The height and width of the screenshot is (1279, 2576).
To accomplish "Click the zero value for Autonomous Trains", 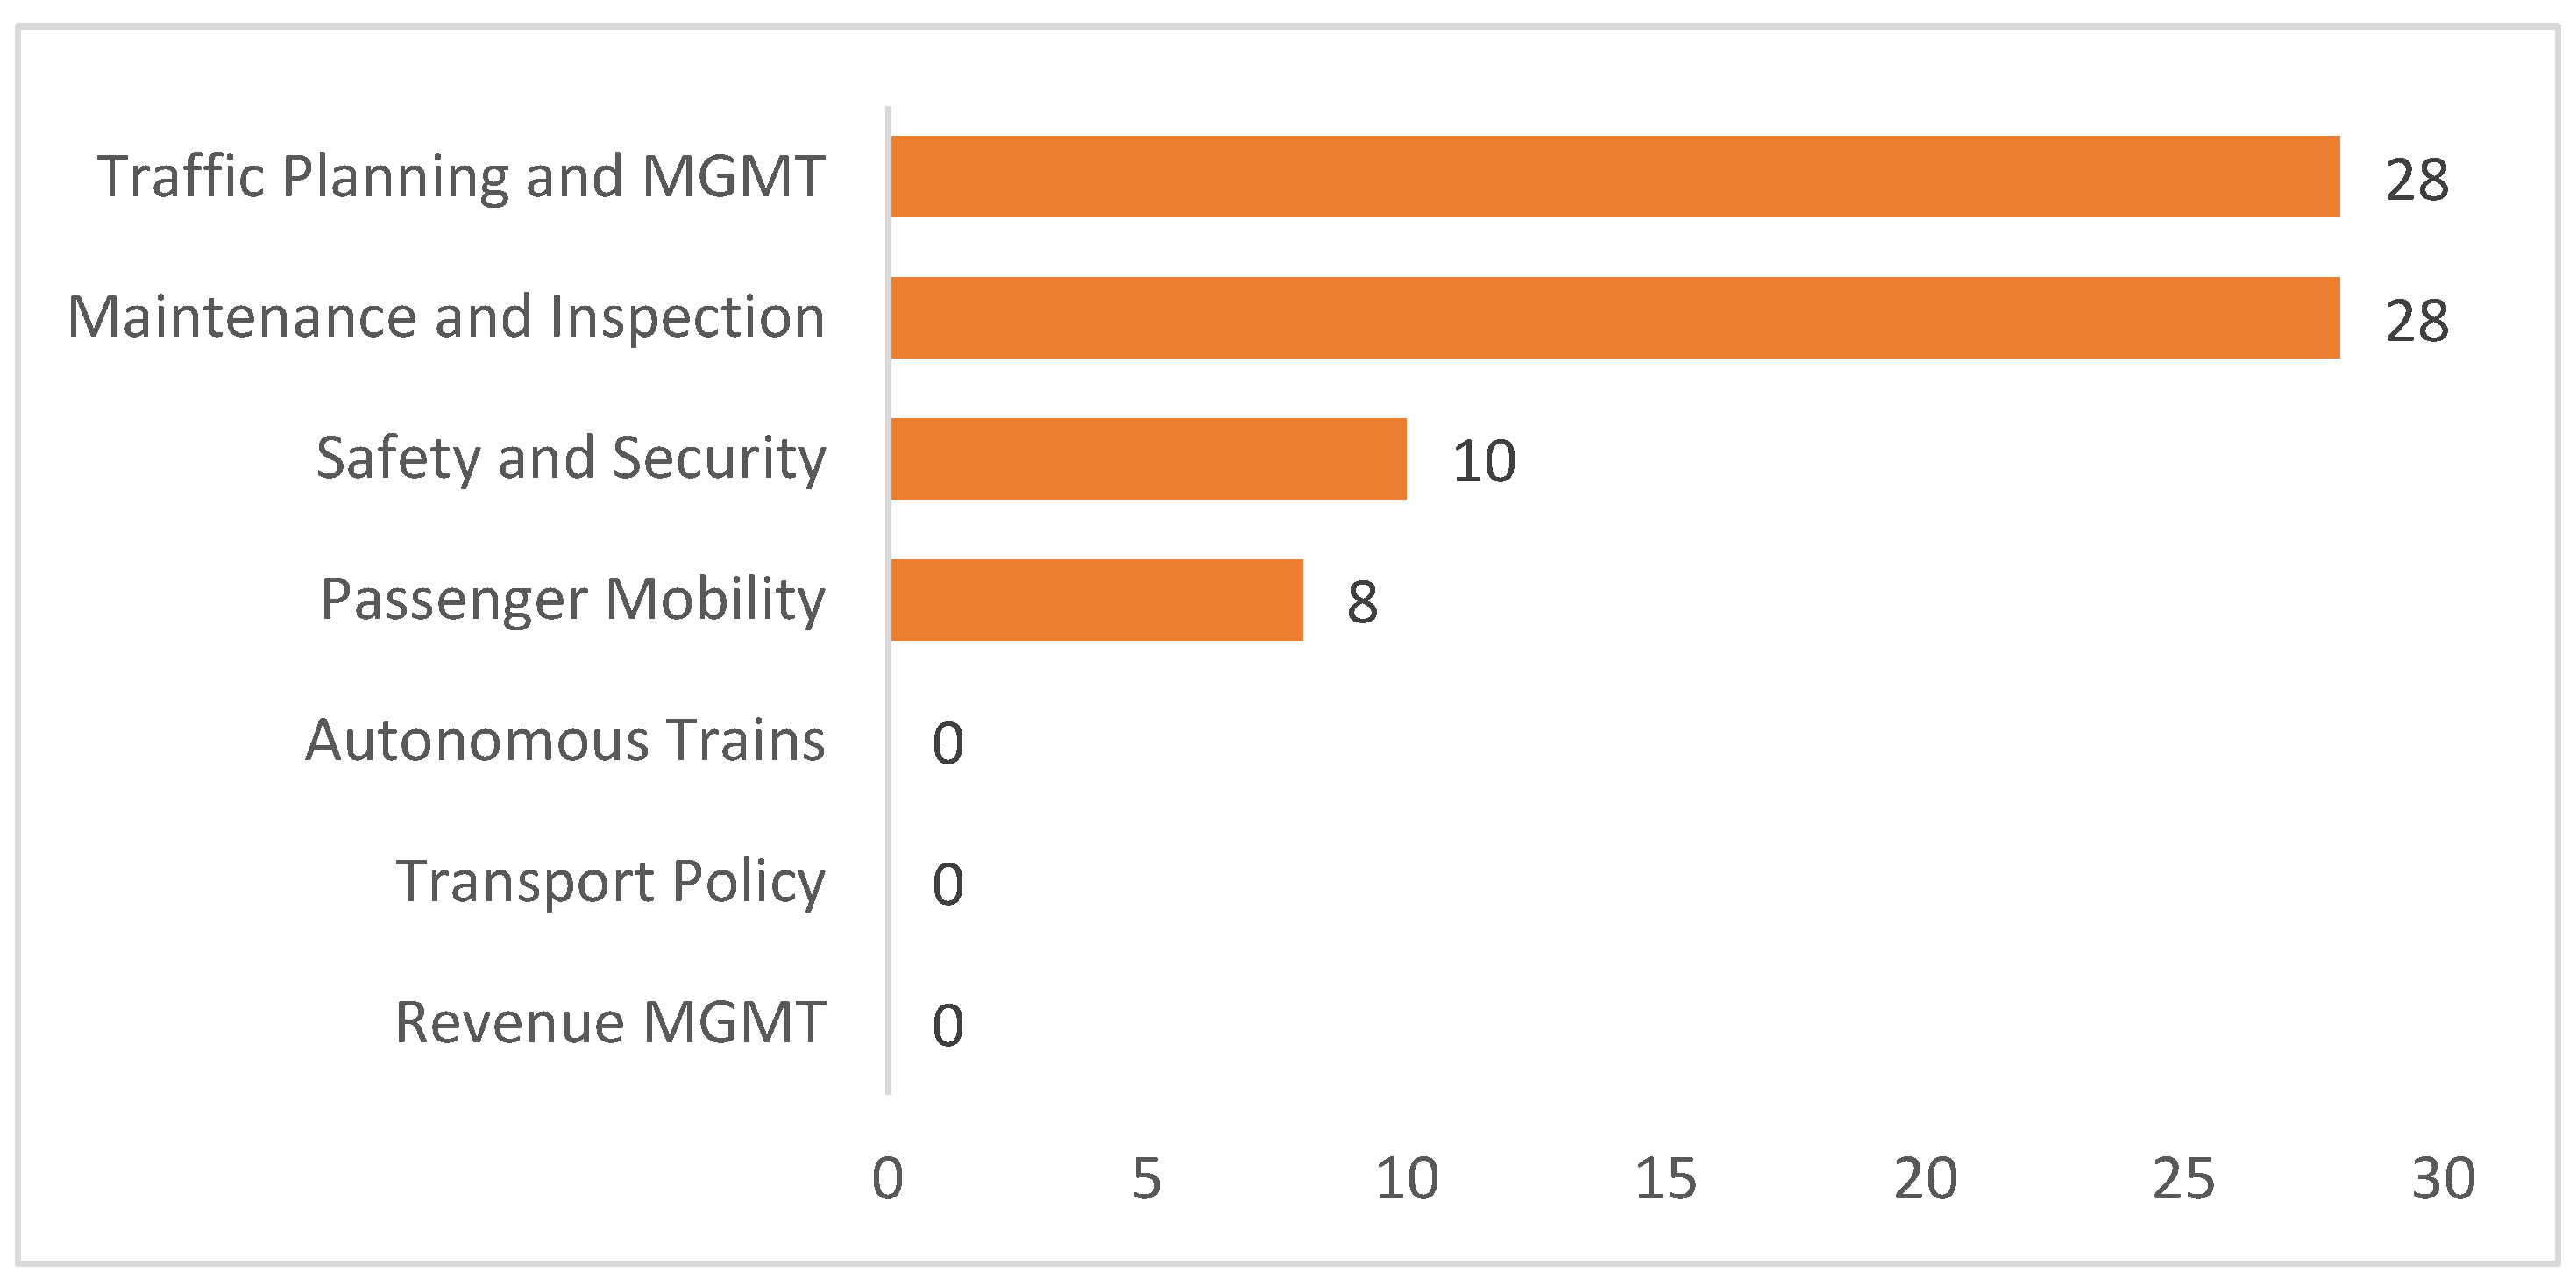I will pyautogui.click(x=947, y=744).
